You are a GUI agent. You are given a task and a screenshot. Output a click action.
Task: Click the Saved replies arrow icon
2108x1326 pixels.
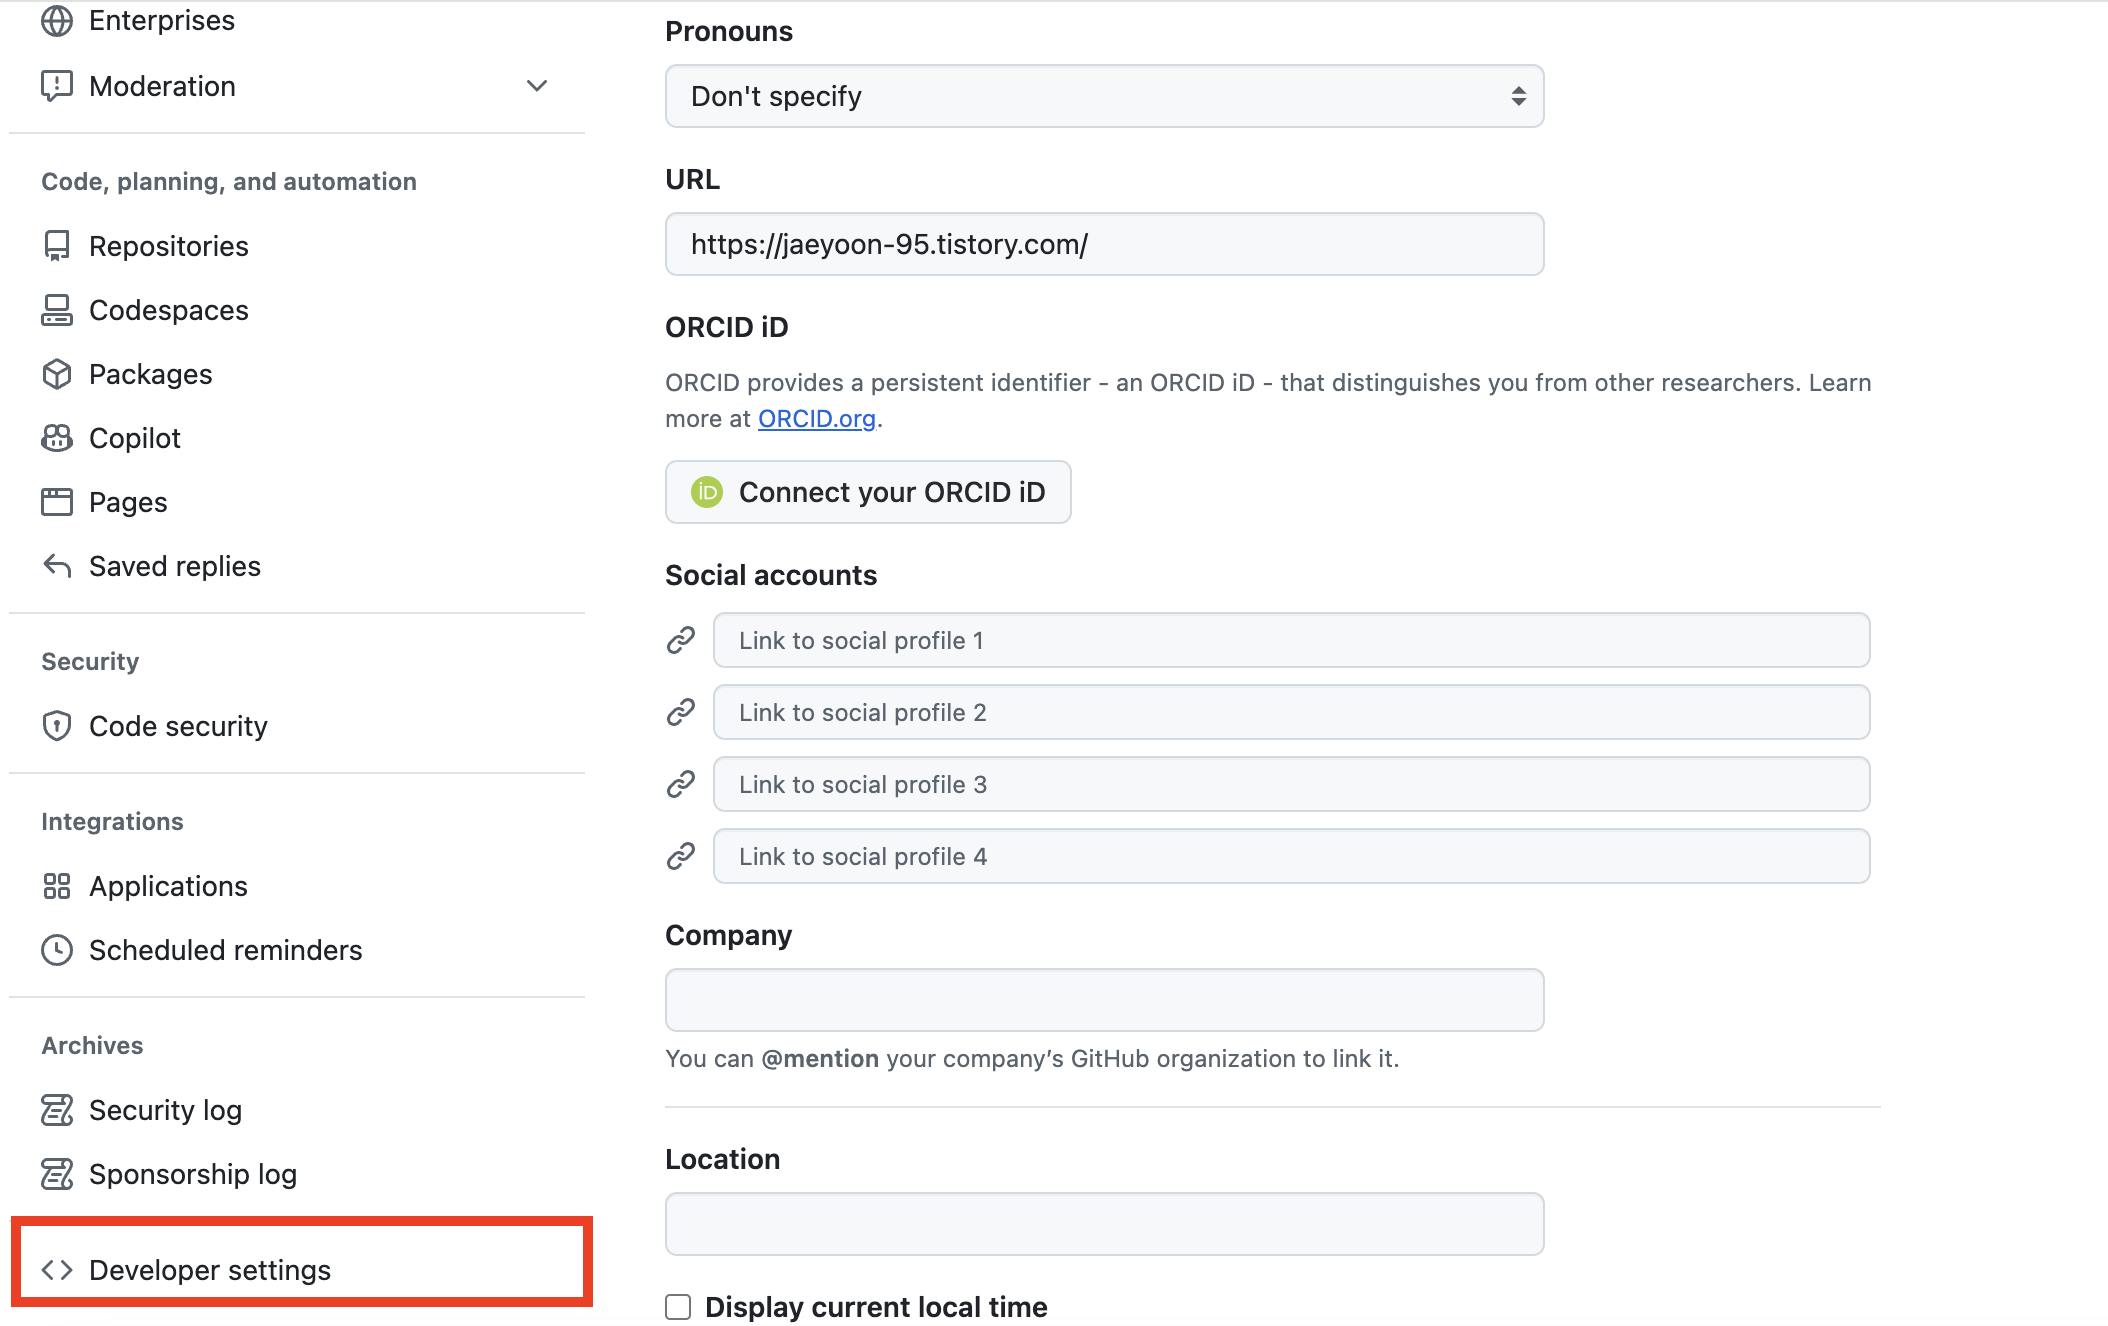tap(57, 566)
